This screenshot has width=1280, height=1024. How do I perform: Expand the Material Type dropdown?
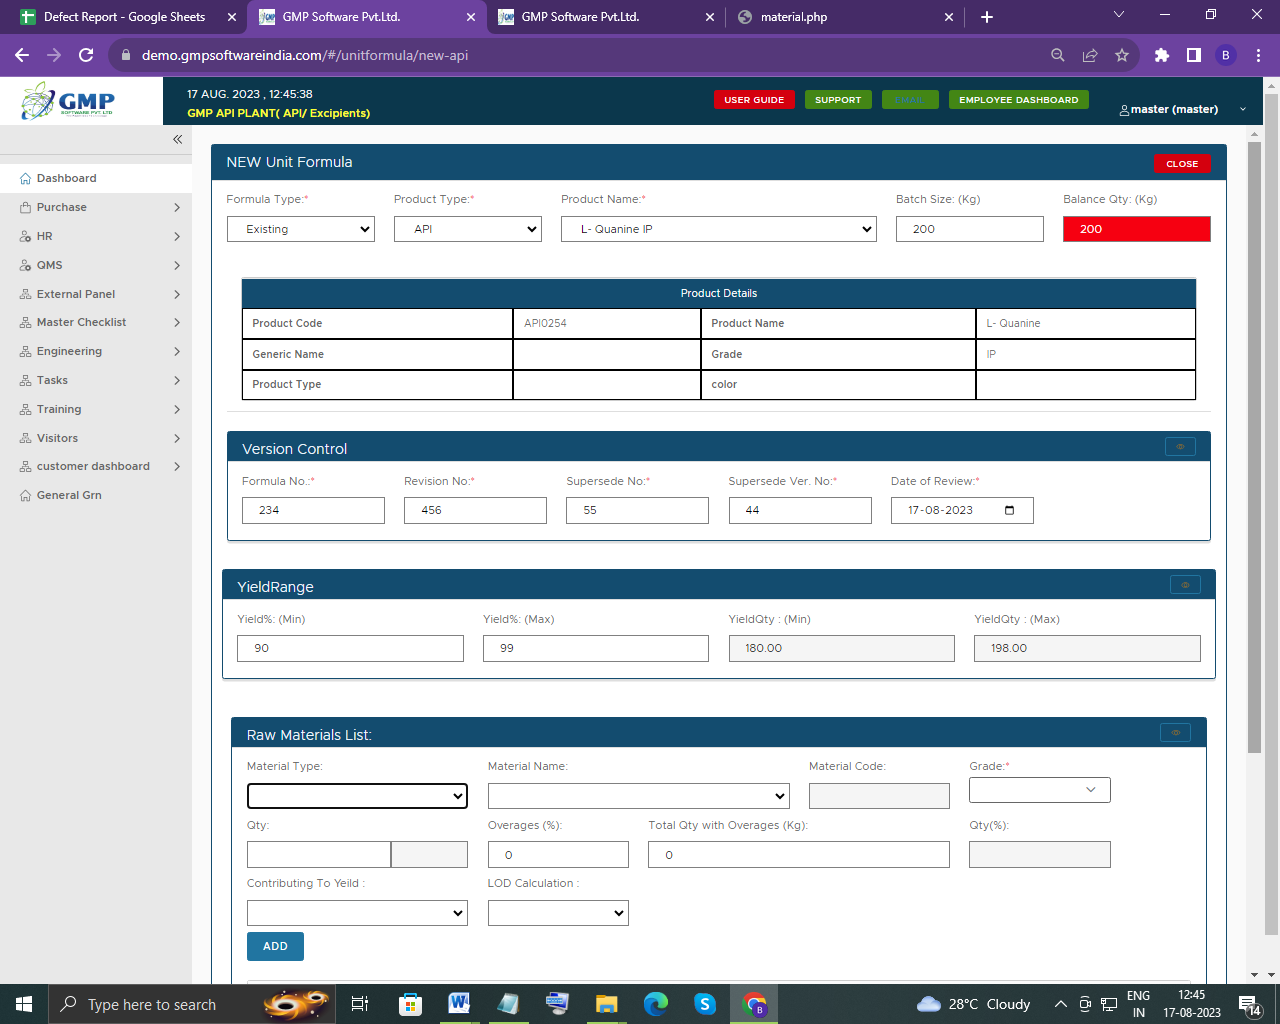click(357, 796)
